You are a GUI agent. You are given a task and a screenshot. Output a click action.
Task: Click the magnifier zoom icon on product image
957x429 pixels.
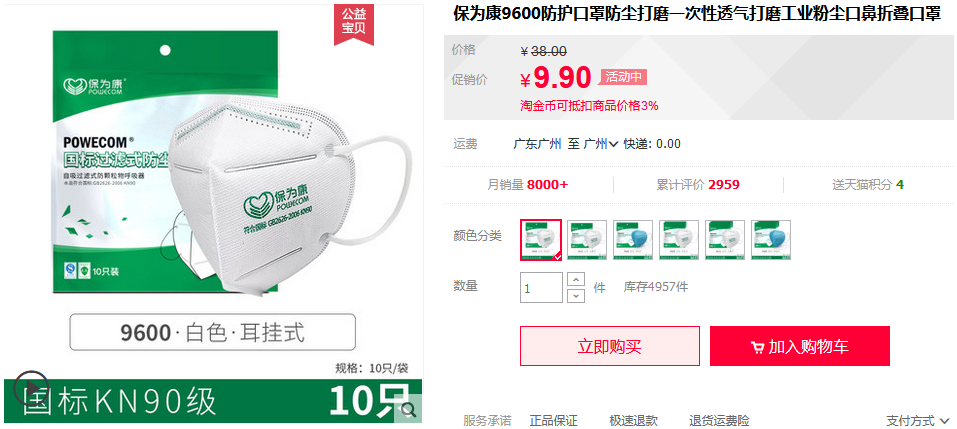(409, 411)
